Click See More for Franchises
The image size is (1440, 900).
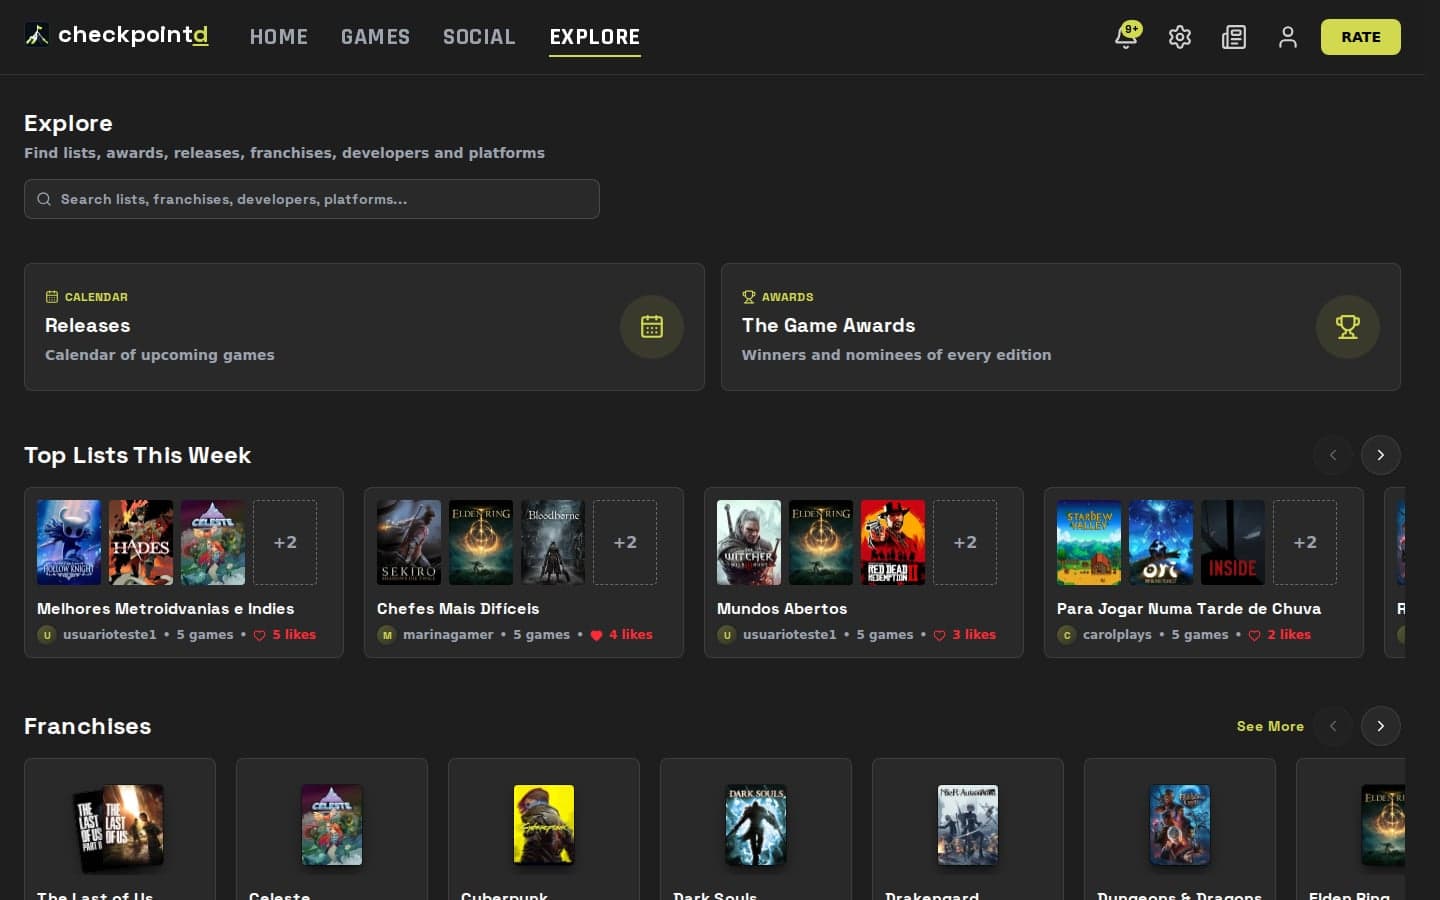(x=1270, y=726)
